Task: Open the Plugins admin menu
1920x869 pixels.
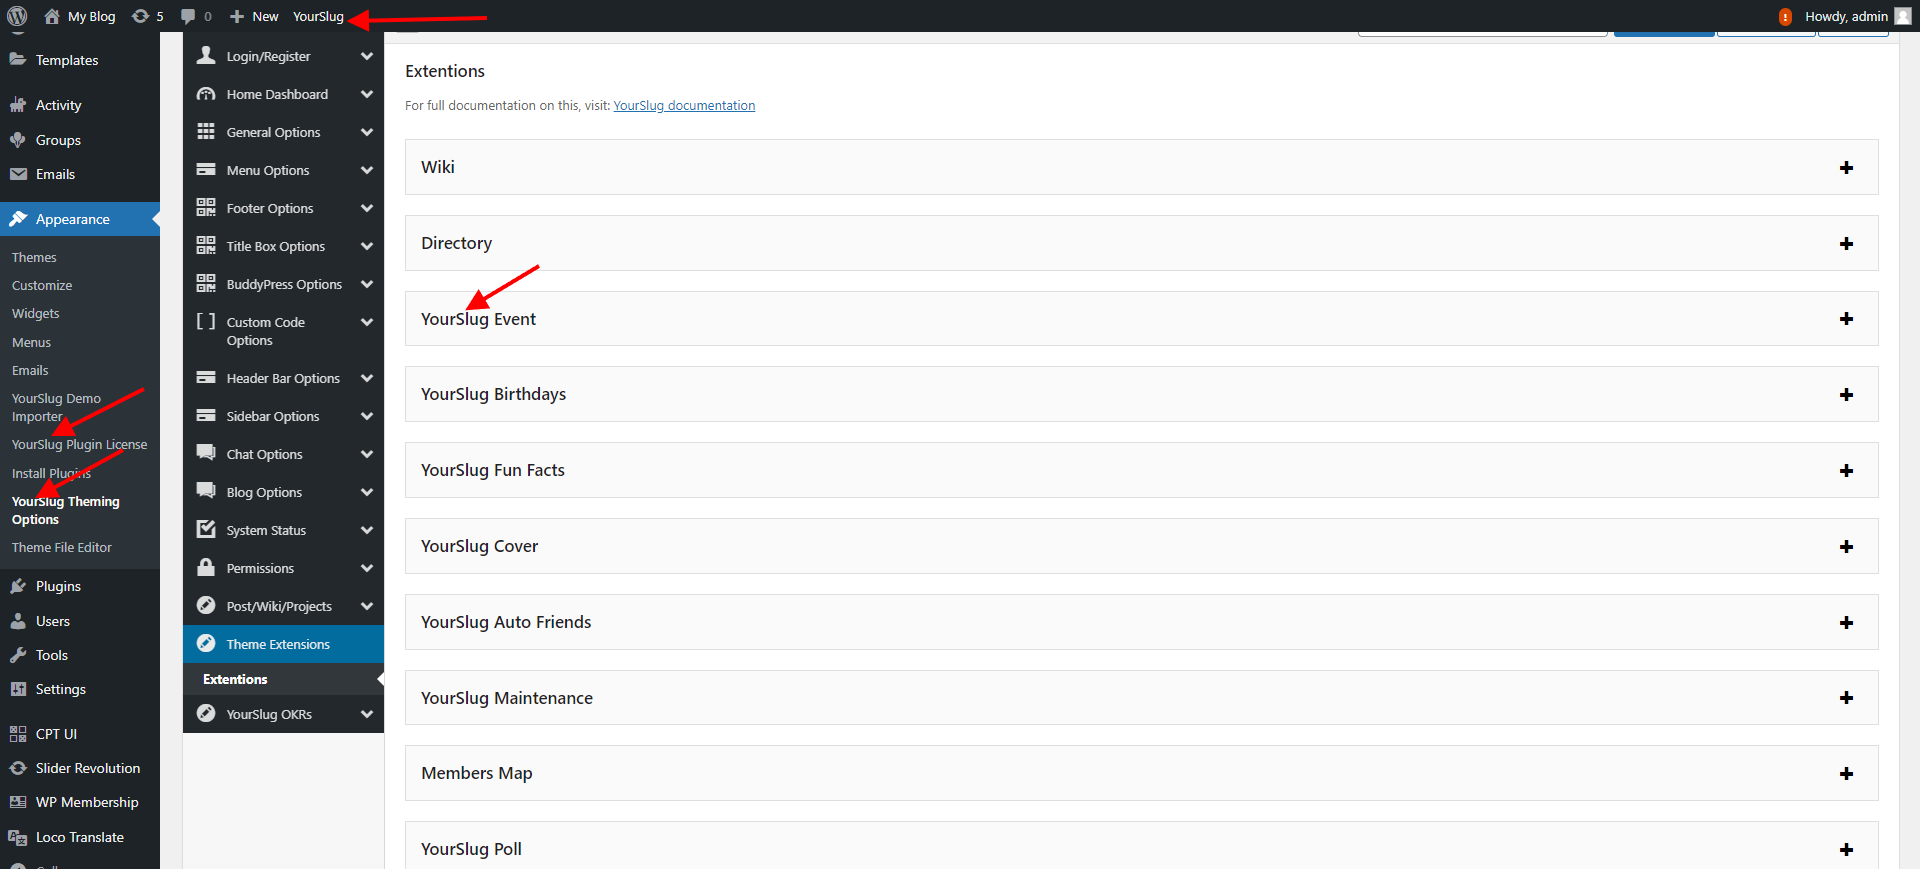Action: (x=58, y=586)
